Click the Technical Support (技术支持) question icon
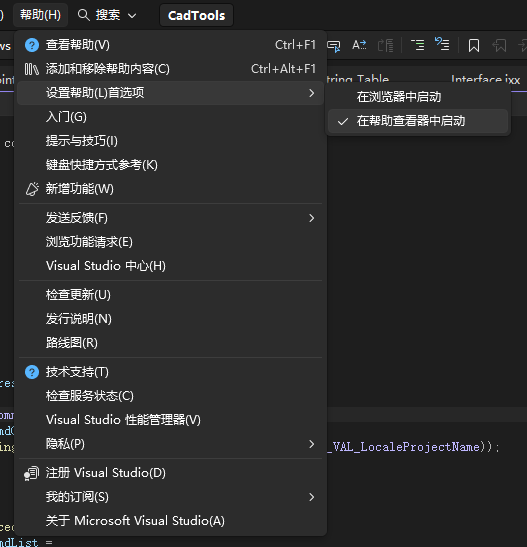The height and width of the screenshot is (547, 527). [32, 372]
